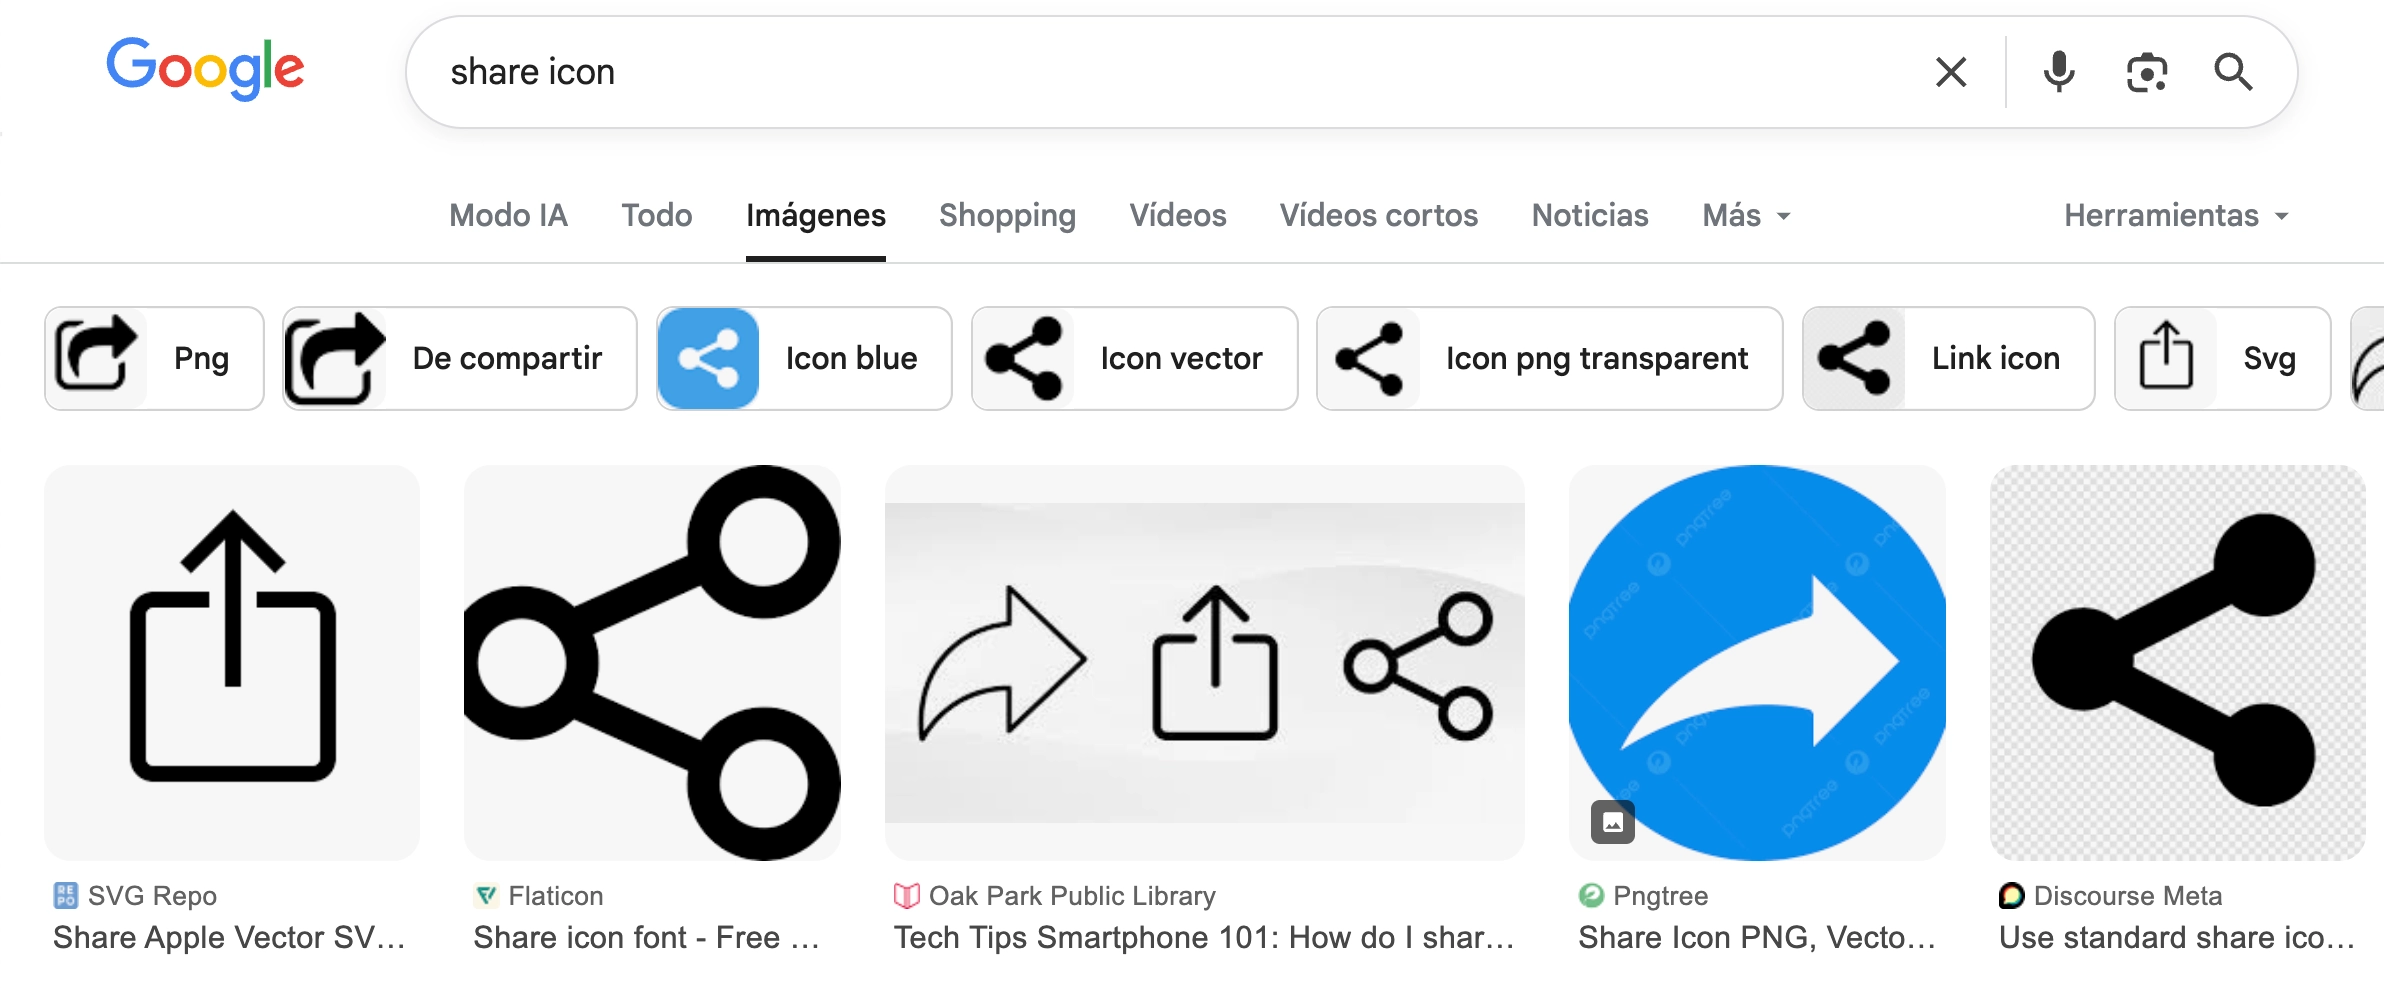Select the Icon blue filter chip
2384x988 pixels.
pyautogui.click(x=803, y=358)
